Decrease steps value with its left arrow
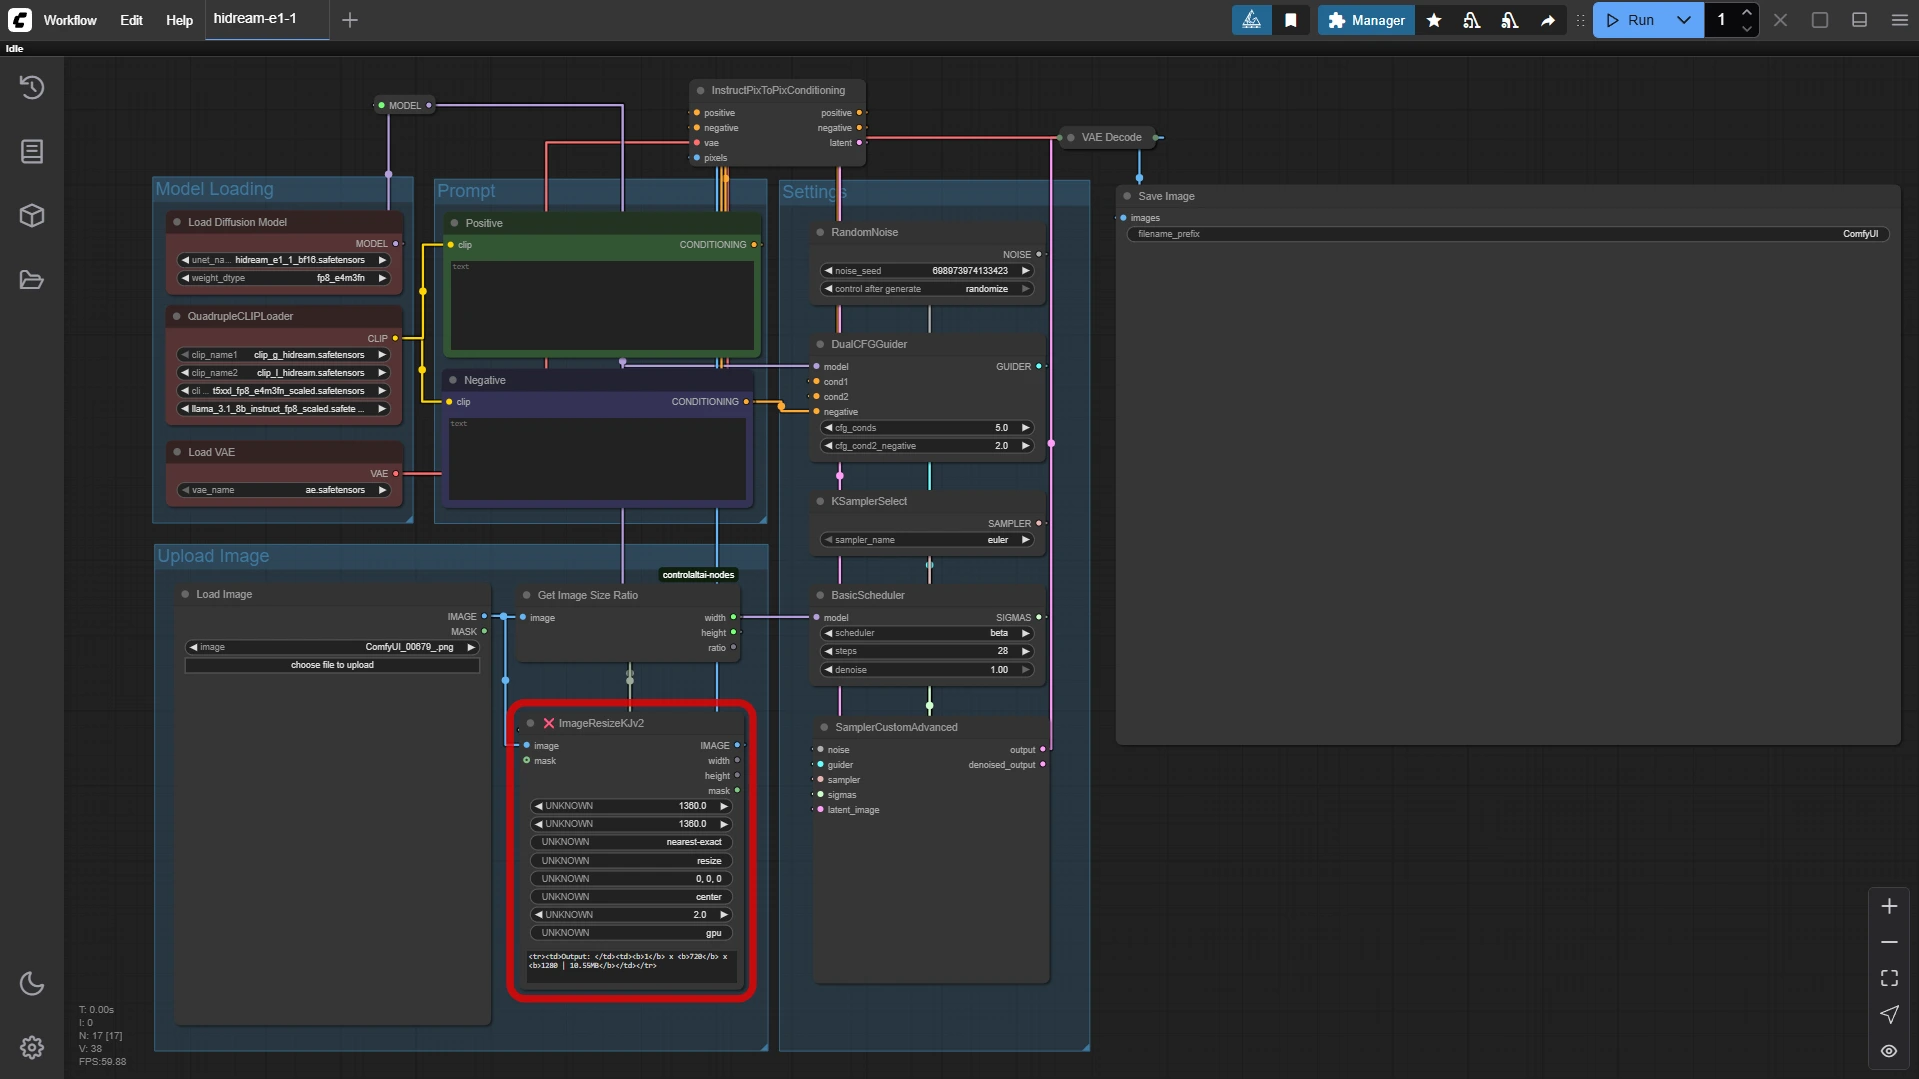The height and width of the screenshot is (1079, 1919). [828, 651]
